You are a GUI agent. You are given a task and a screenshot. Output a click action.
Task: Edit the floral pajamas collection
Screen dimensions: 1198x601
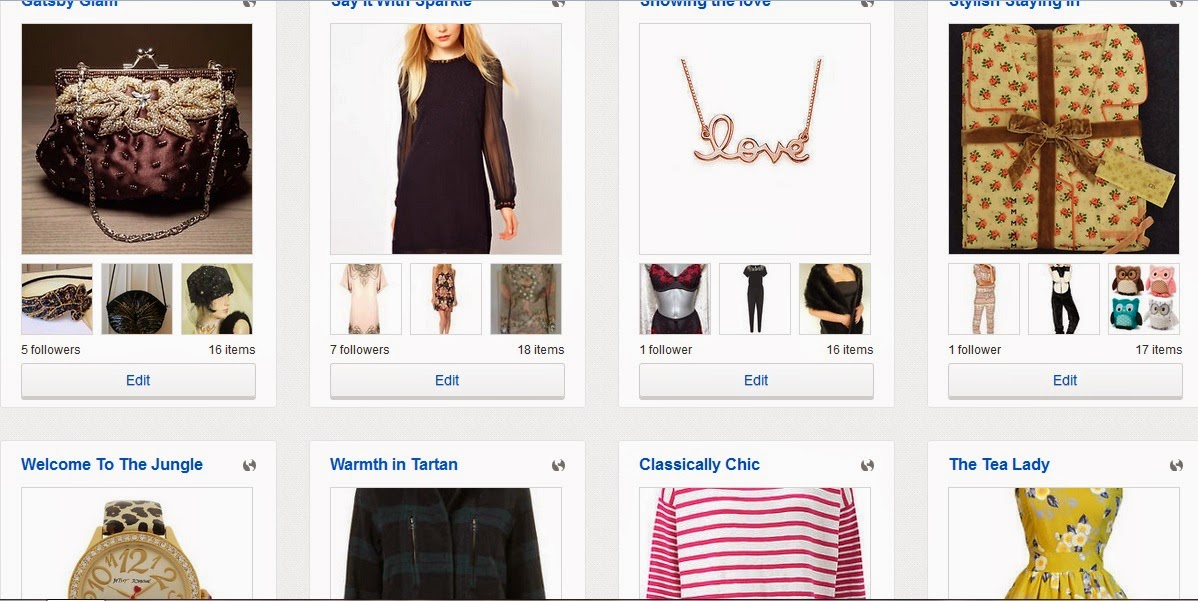coord(1065,380)
